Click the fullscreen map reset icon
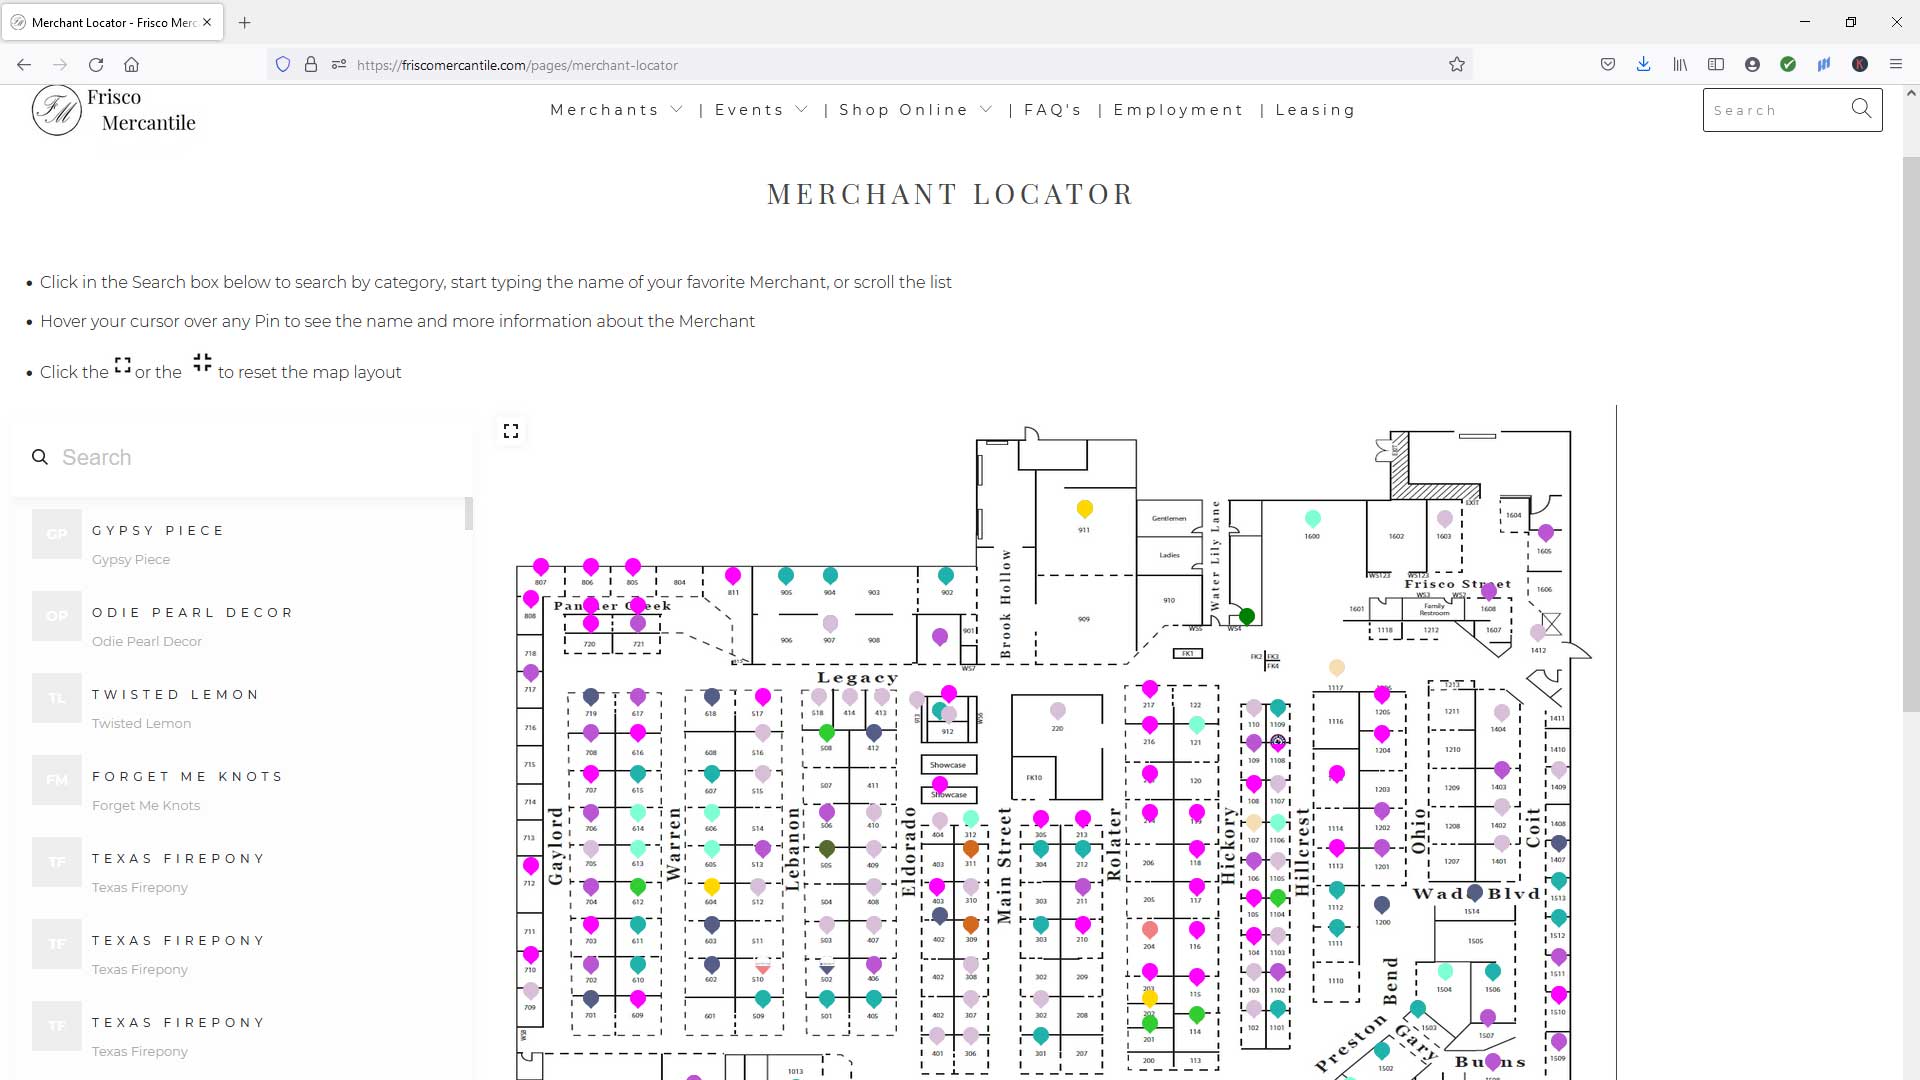 pyautogui.click(x=511, y=431)
